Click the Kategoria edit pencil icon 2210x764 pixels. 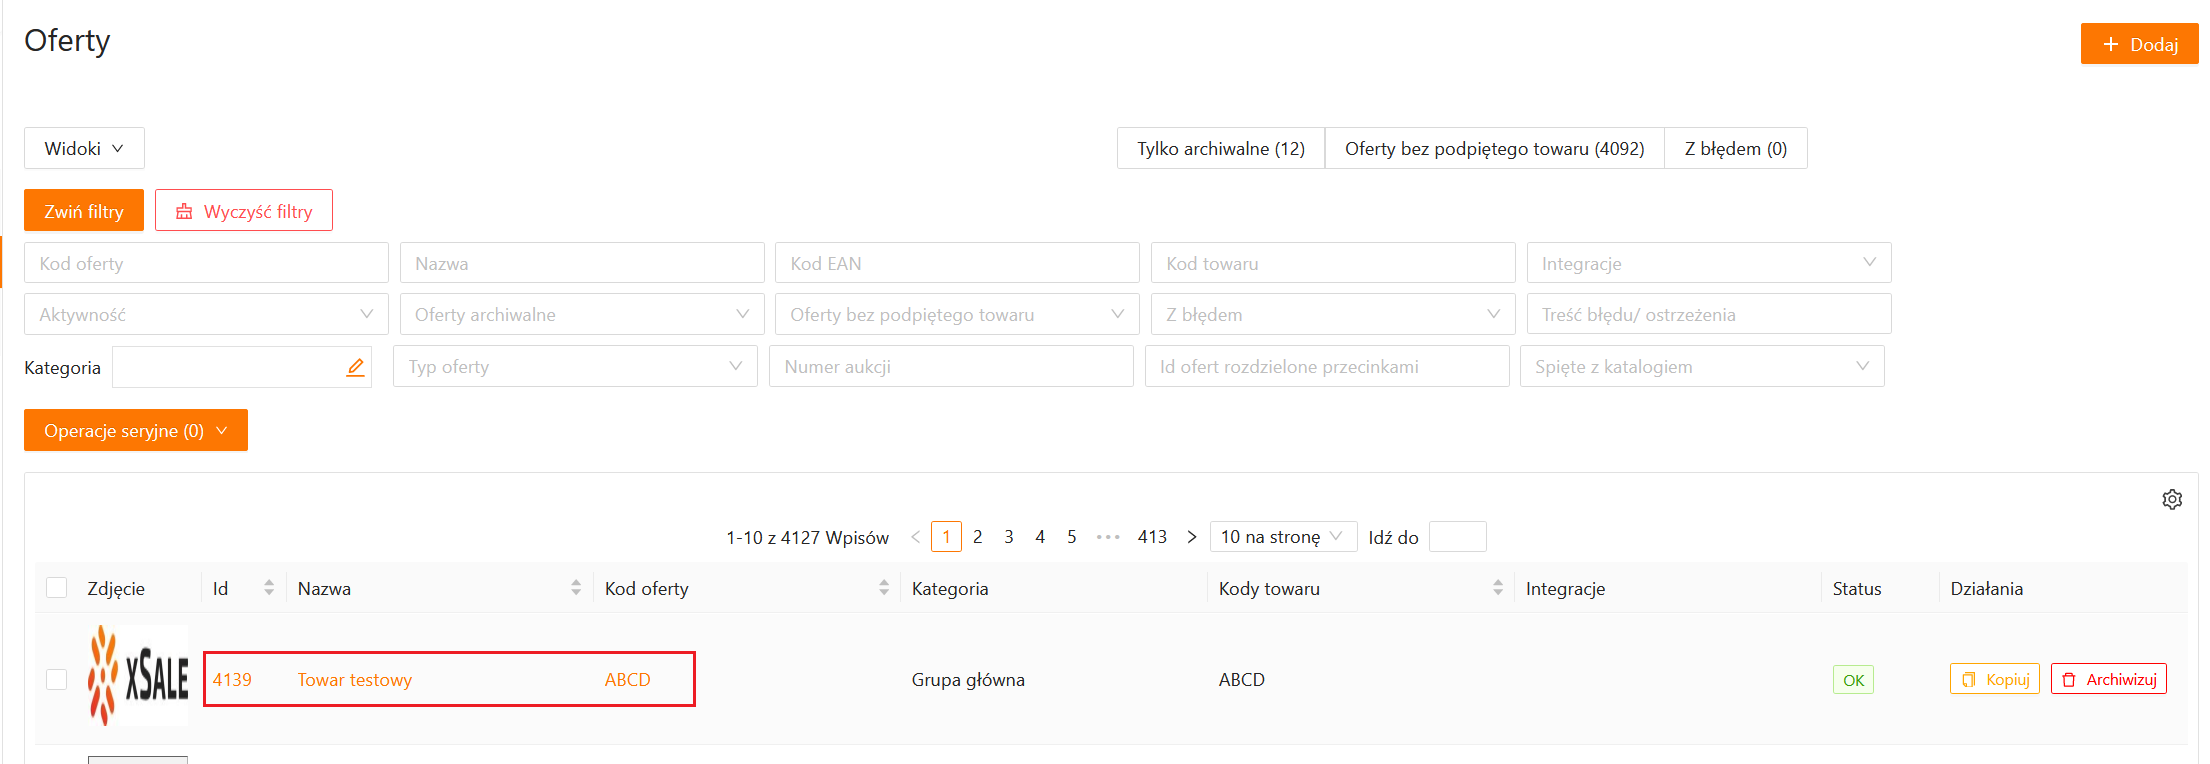(355, 367)
